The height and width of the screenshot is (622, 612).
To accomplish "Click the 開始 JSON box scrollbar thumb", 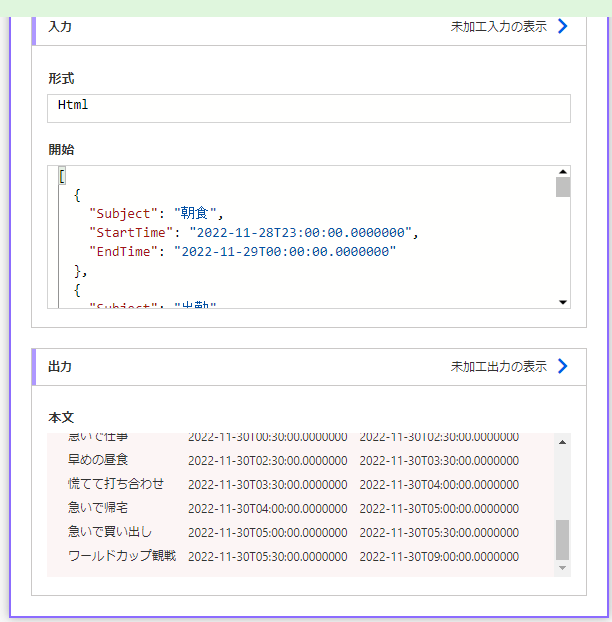I will (x=563, y=187).
